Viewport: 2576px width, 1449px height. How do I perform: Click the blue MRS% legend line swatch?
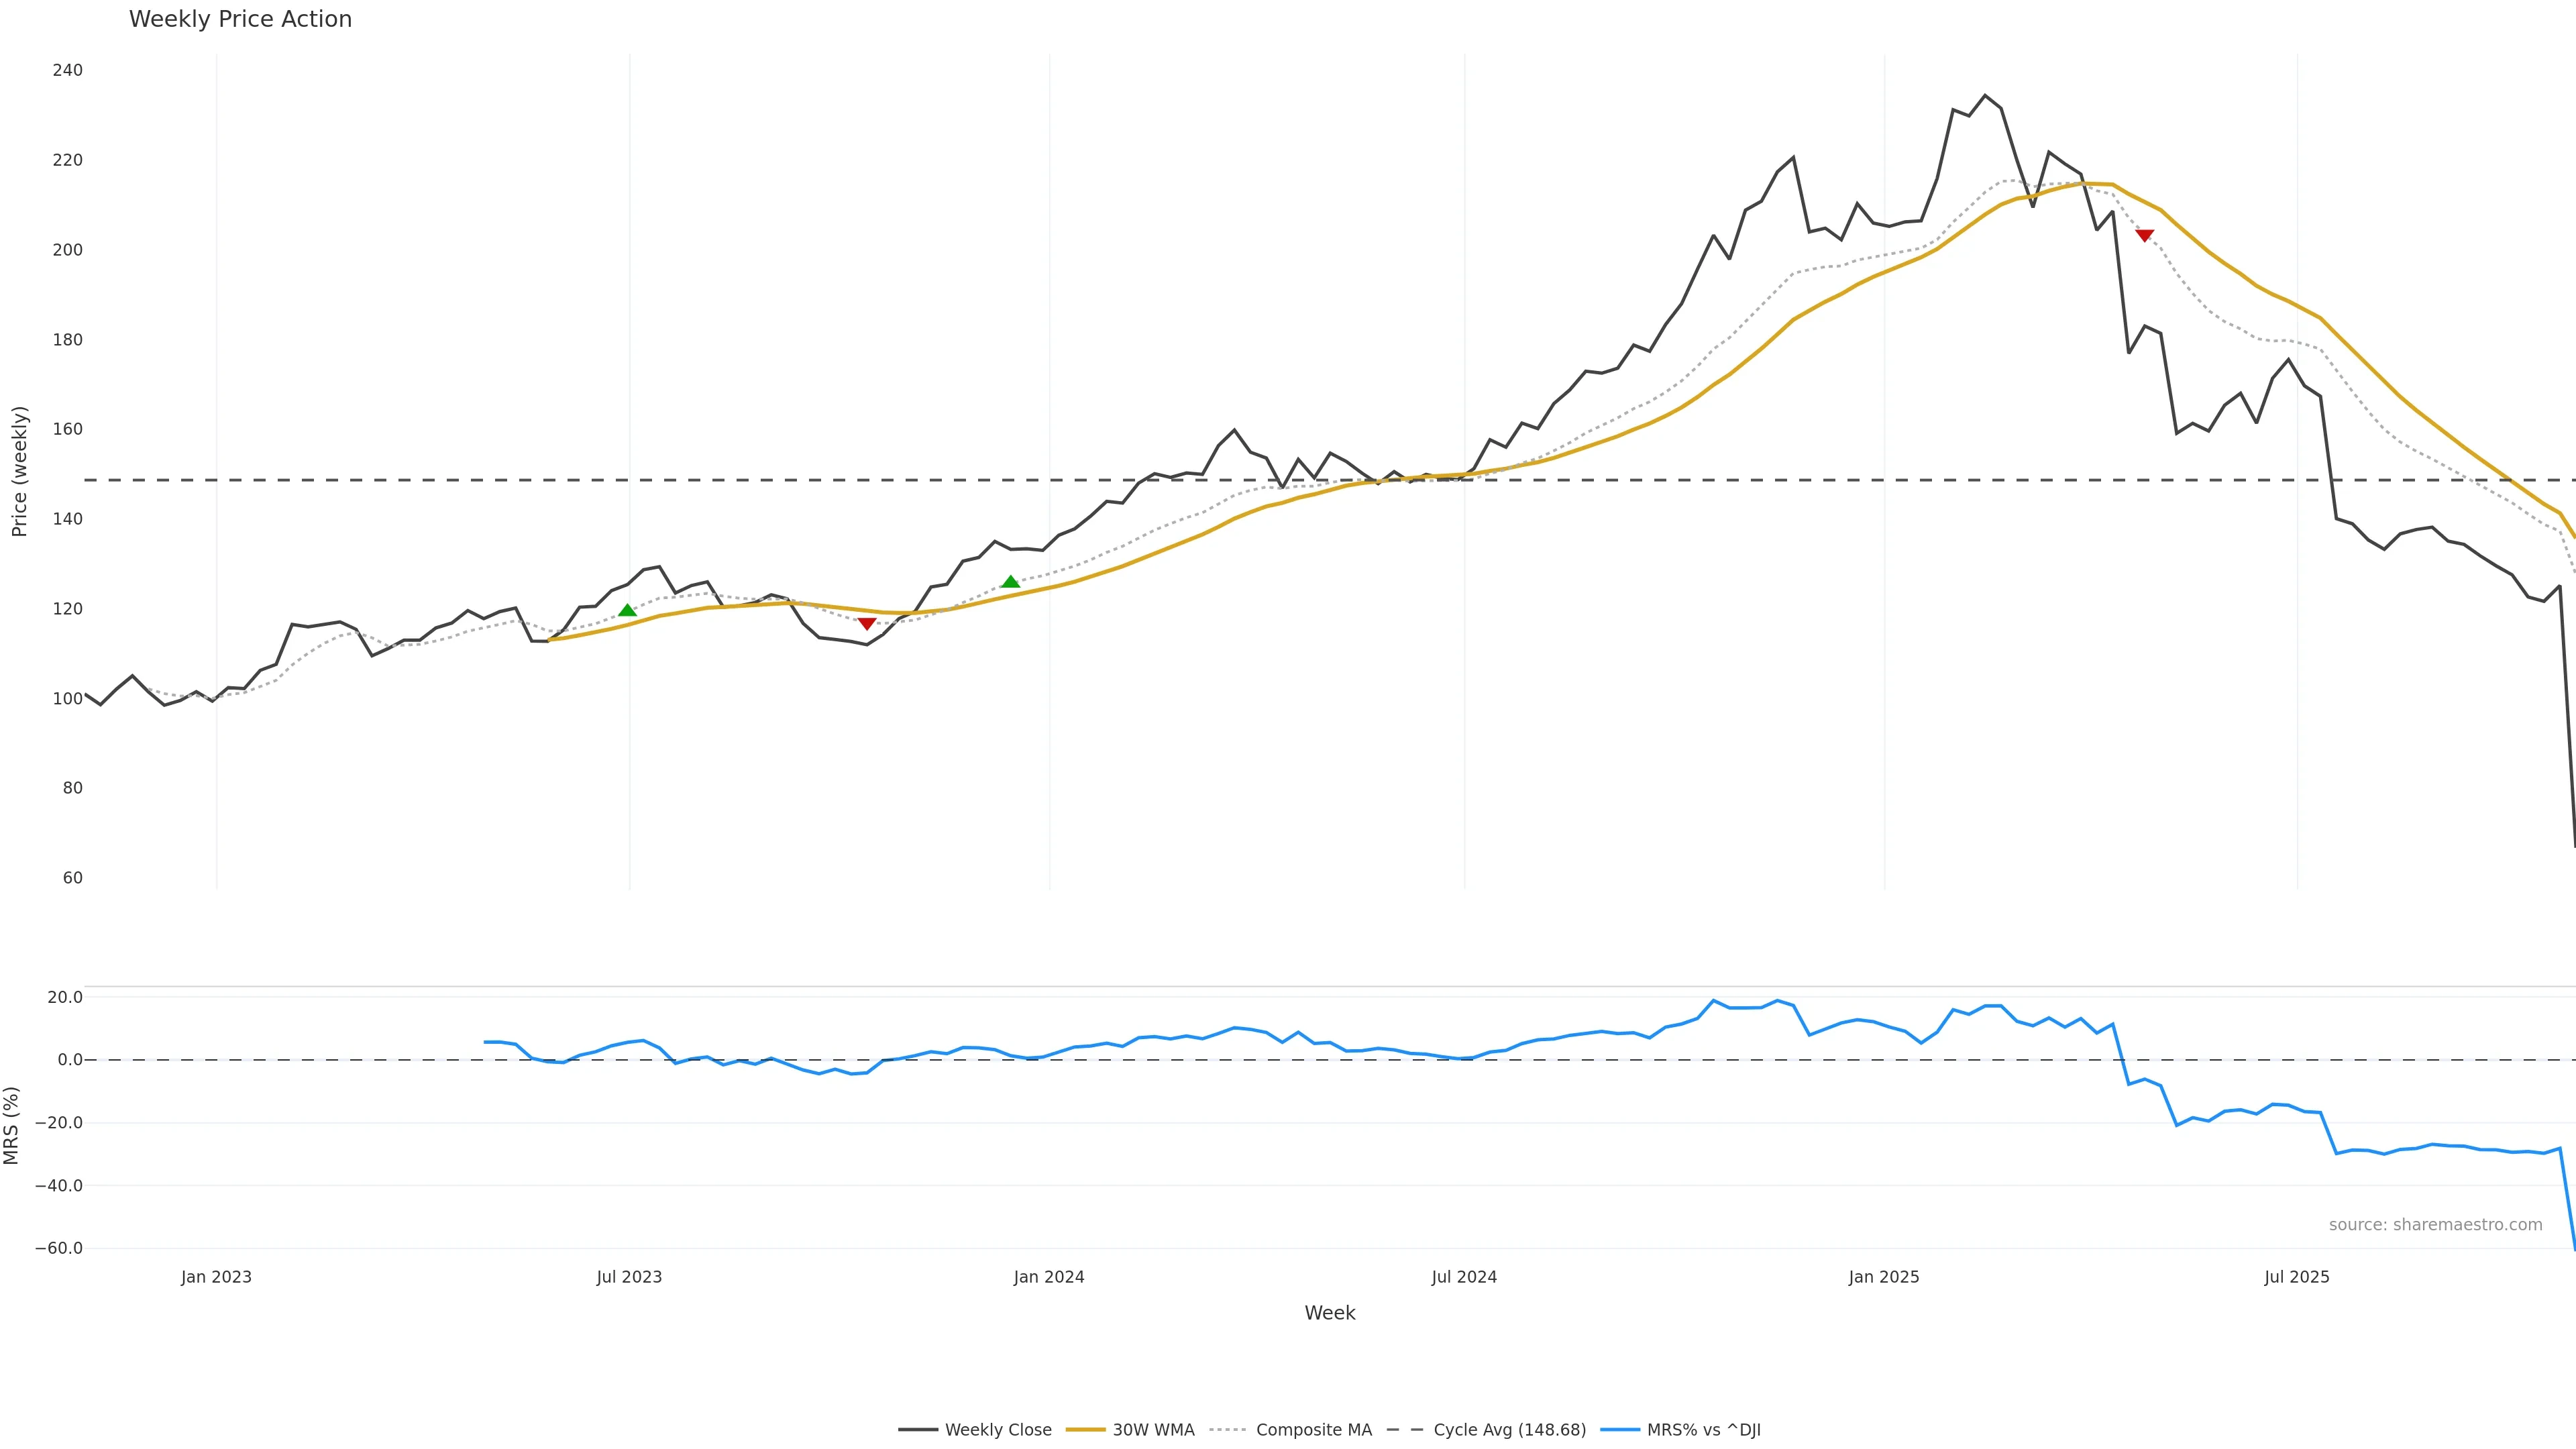(x=1620, y=1430)
